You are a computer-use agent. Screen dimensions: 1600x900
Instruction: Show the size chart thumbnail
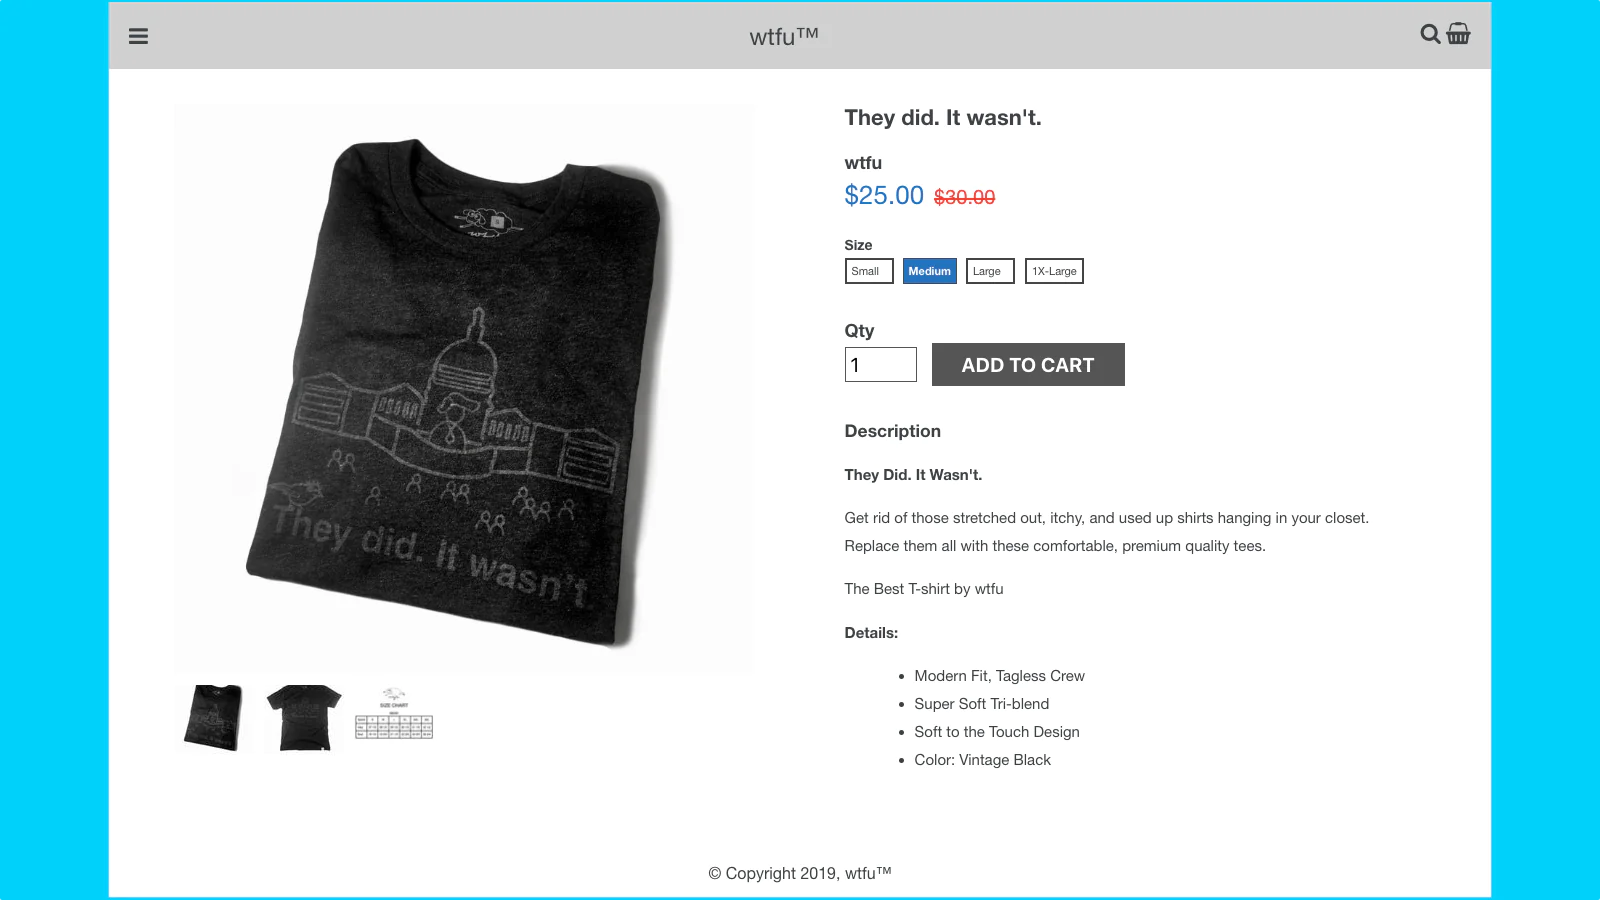(x=394, y=714)
